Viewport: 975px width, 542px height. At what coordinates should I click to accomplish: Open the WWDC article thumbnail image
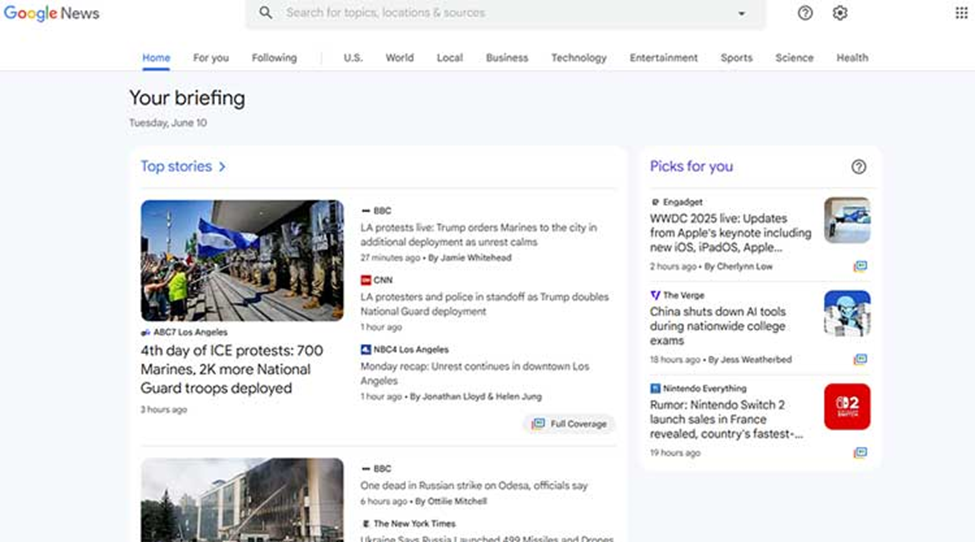click(x=847, y=220)
